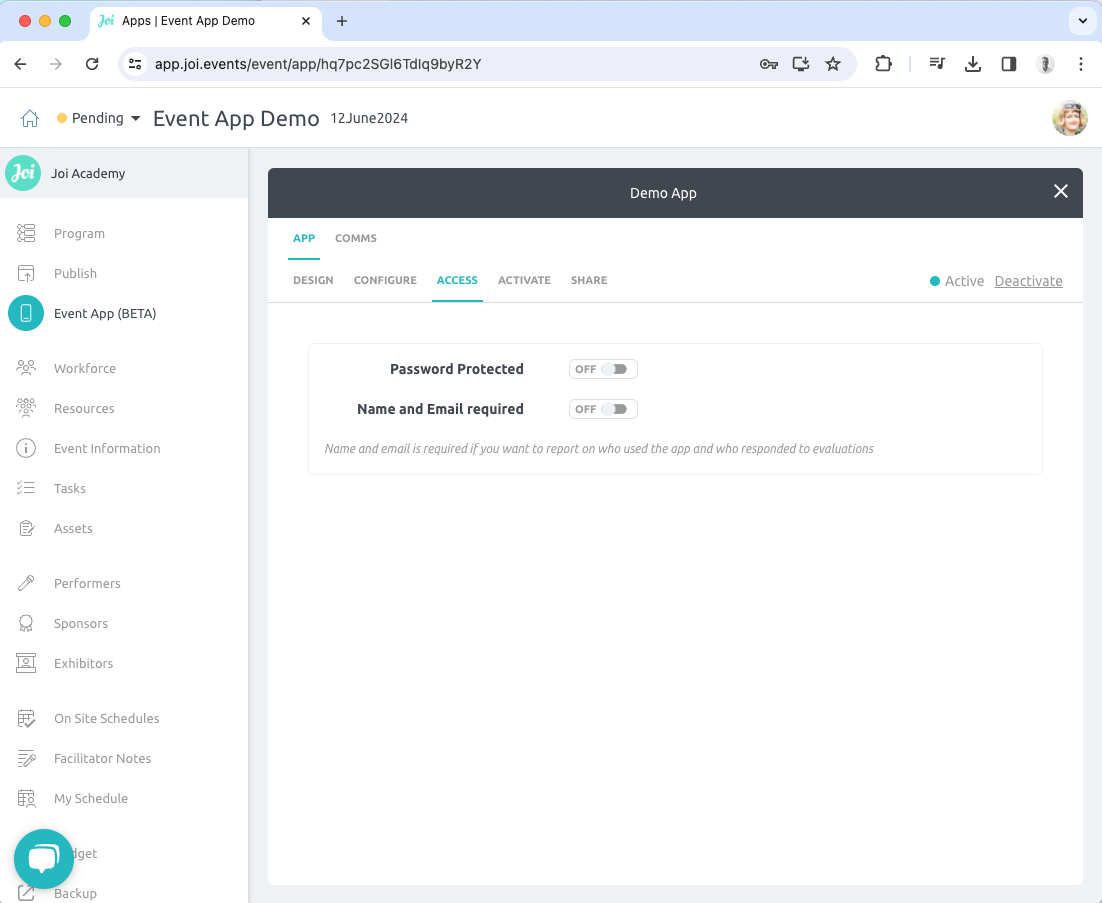The width and height of the screenshot is (1102, 903).
Task: Open the Backup export icon
Action: [x=26, y=893]
